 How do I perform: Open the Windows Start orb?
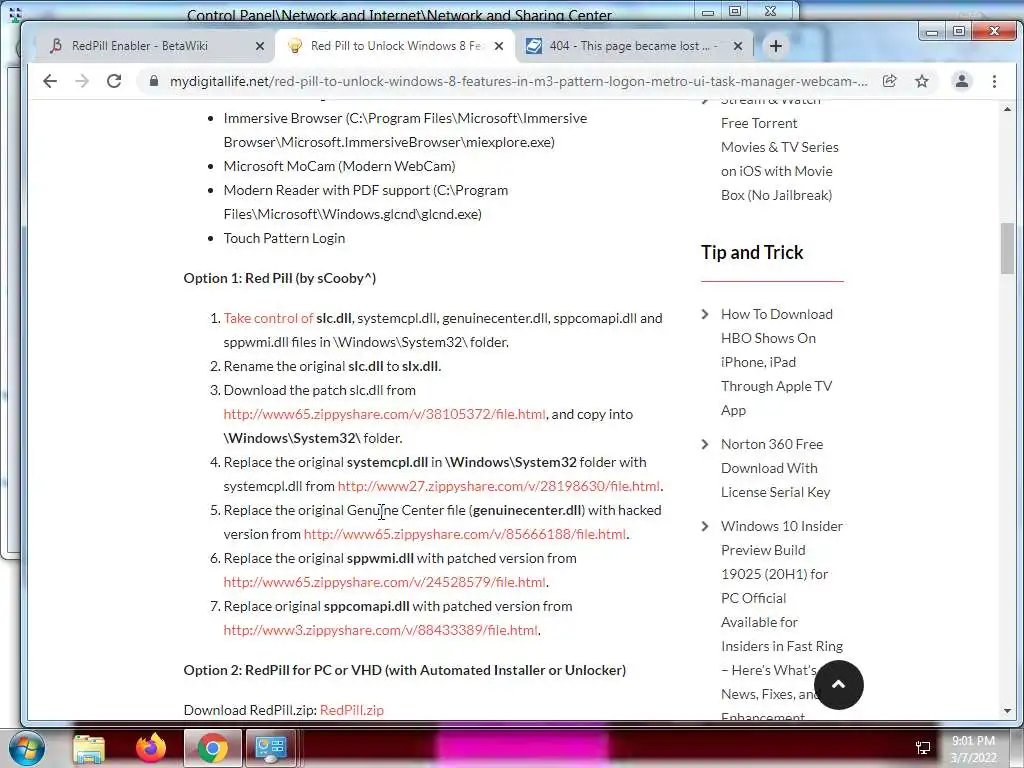pos(27,748)
